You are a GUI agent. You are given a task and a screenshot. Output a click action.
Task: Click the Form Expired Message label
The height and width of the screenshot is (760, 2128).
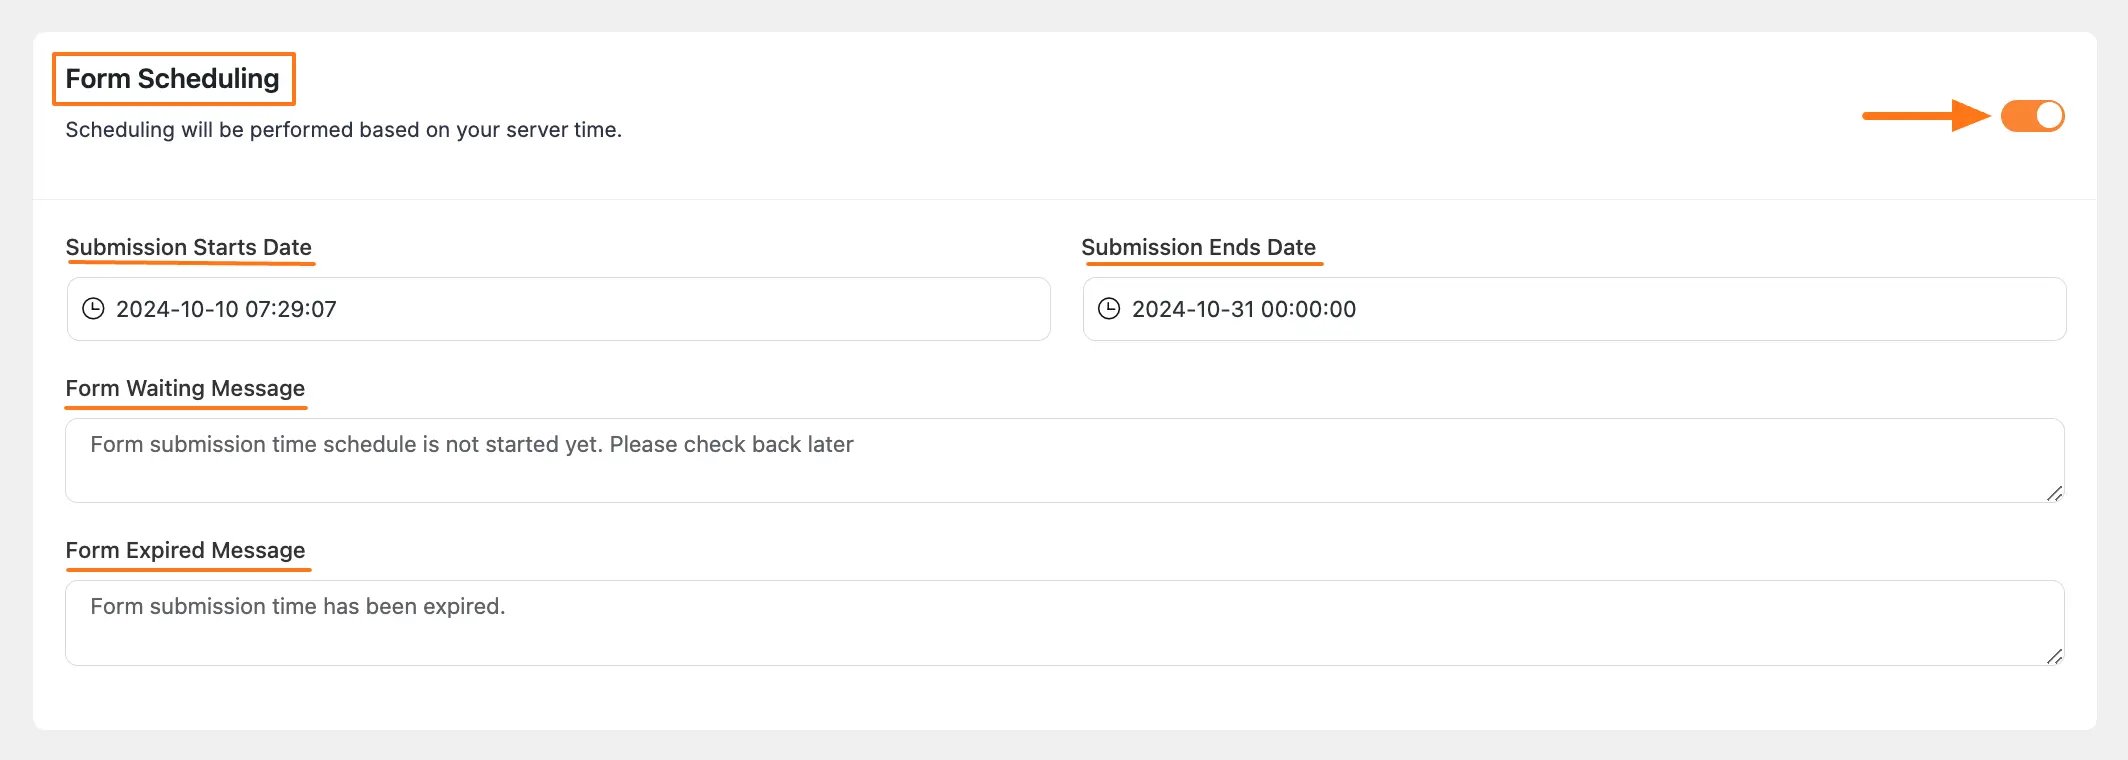coord(186,550)
